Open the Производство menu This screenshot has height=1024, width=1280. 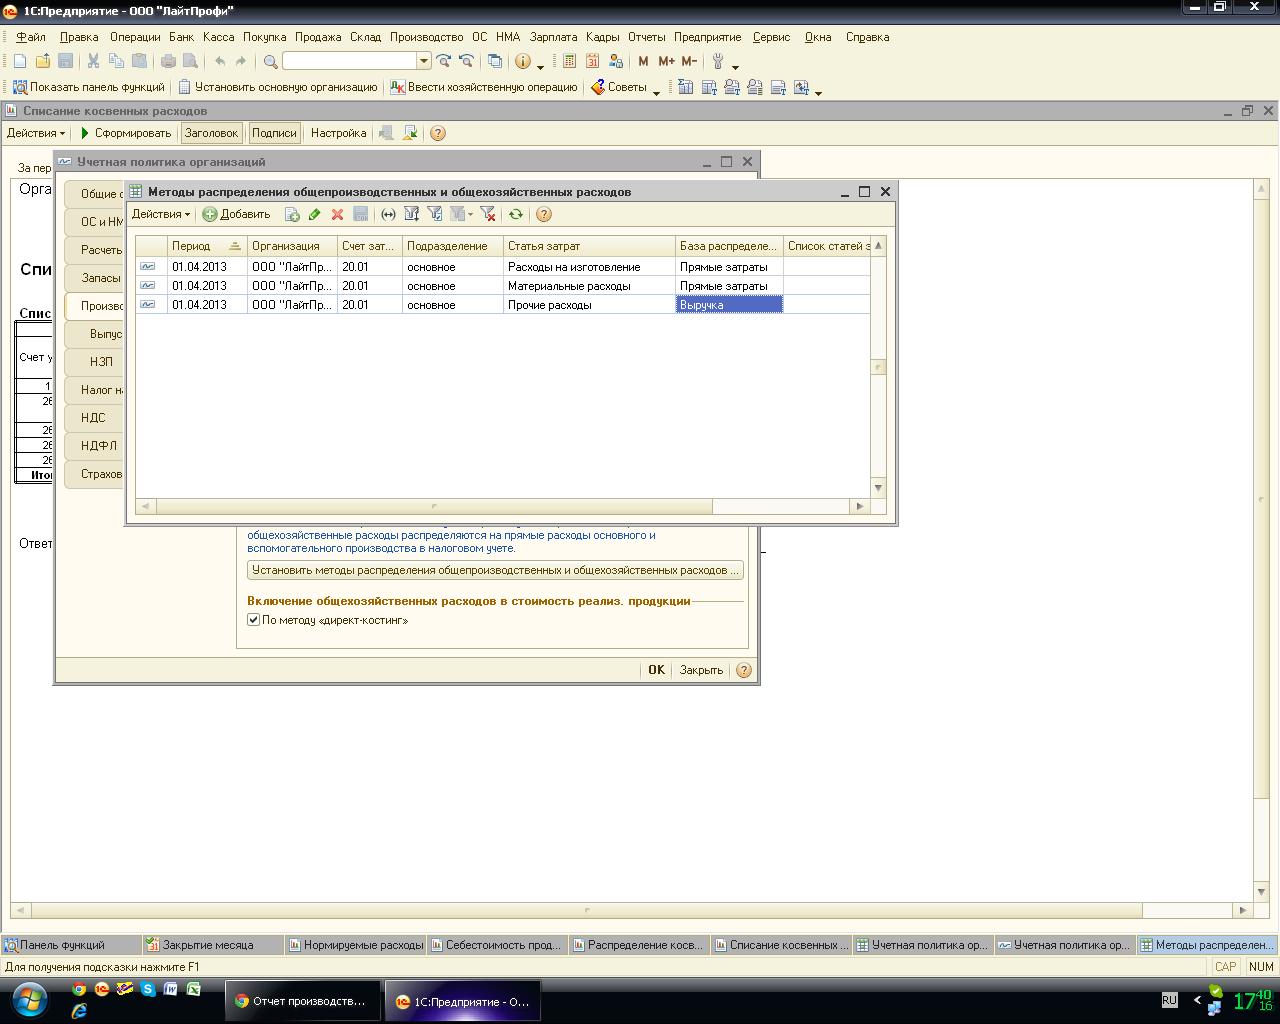click(426, 37)
